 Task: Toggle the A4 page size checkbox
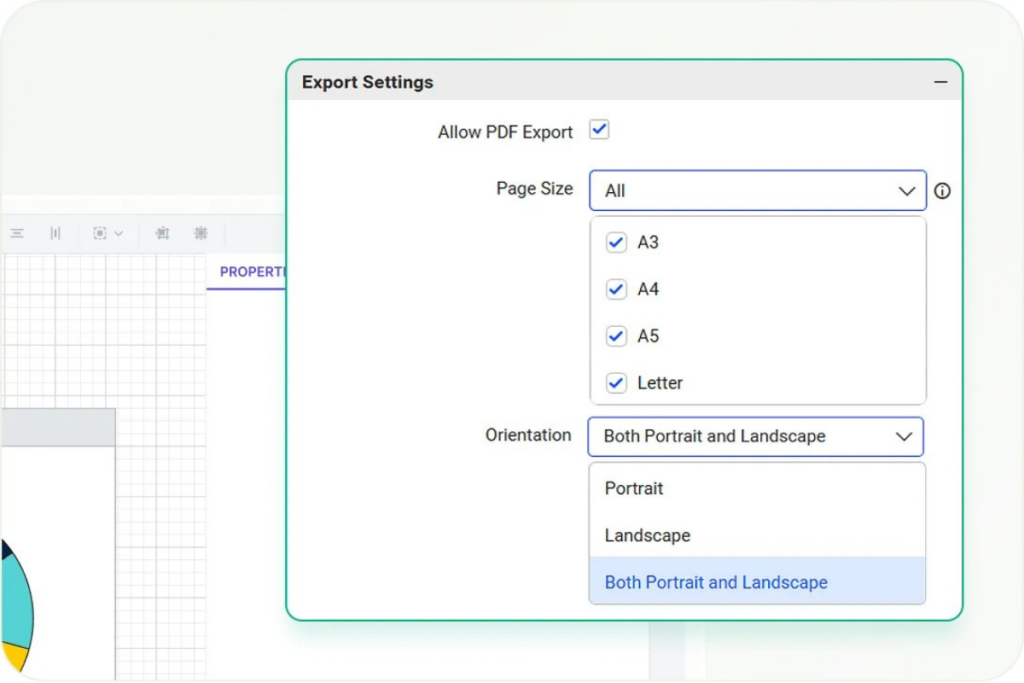click(616, 290)
